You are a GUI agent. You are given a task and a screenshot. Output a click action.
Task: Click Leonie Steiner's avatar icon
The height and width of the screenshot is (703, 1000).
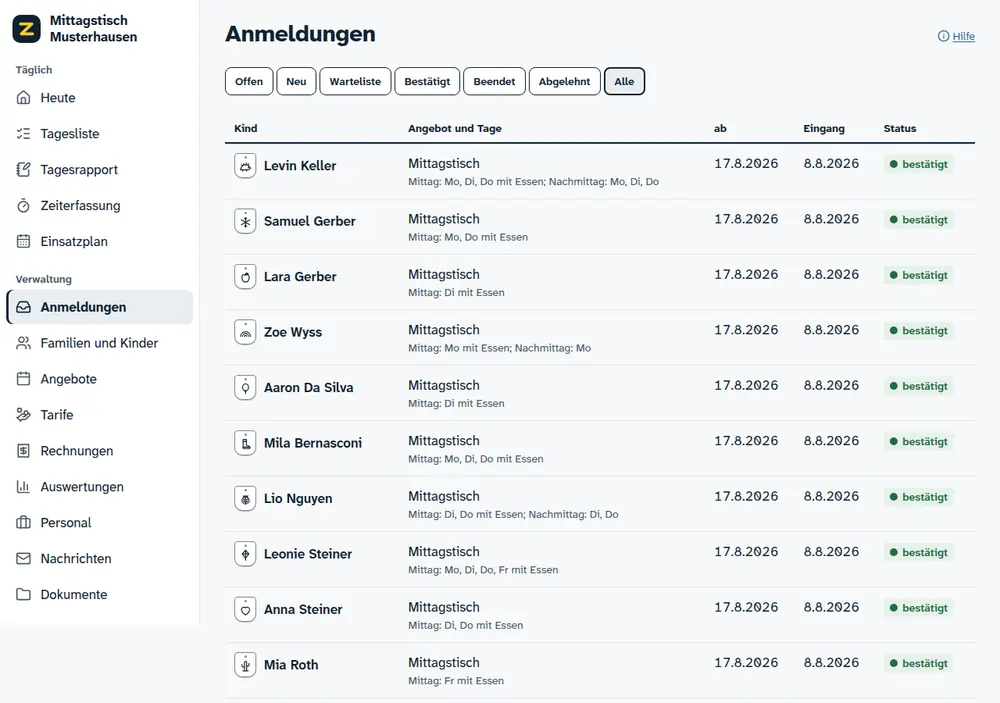[246, 554]
